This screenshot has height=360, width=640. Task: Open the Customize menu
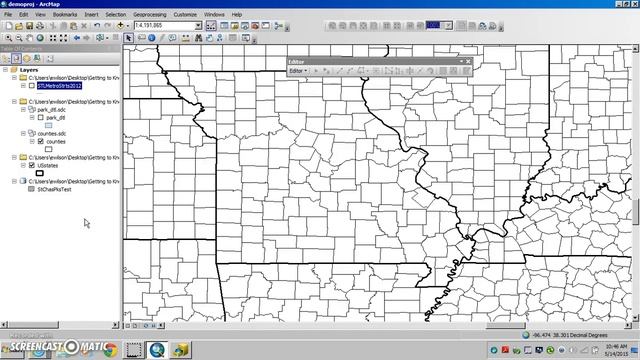(185, 14)
